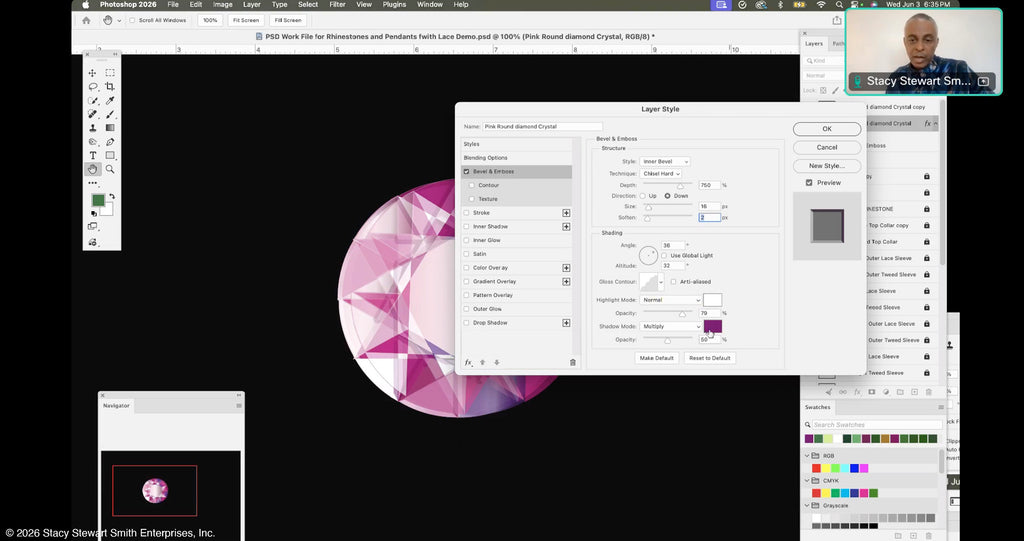
Task: Select the Crop tool
Action: tap(110, 86)
